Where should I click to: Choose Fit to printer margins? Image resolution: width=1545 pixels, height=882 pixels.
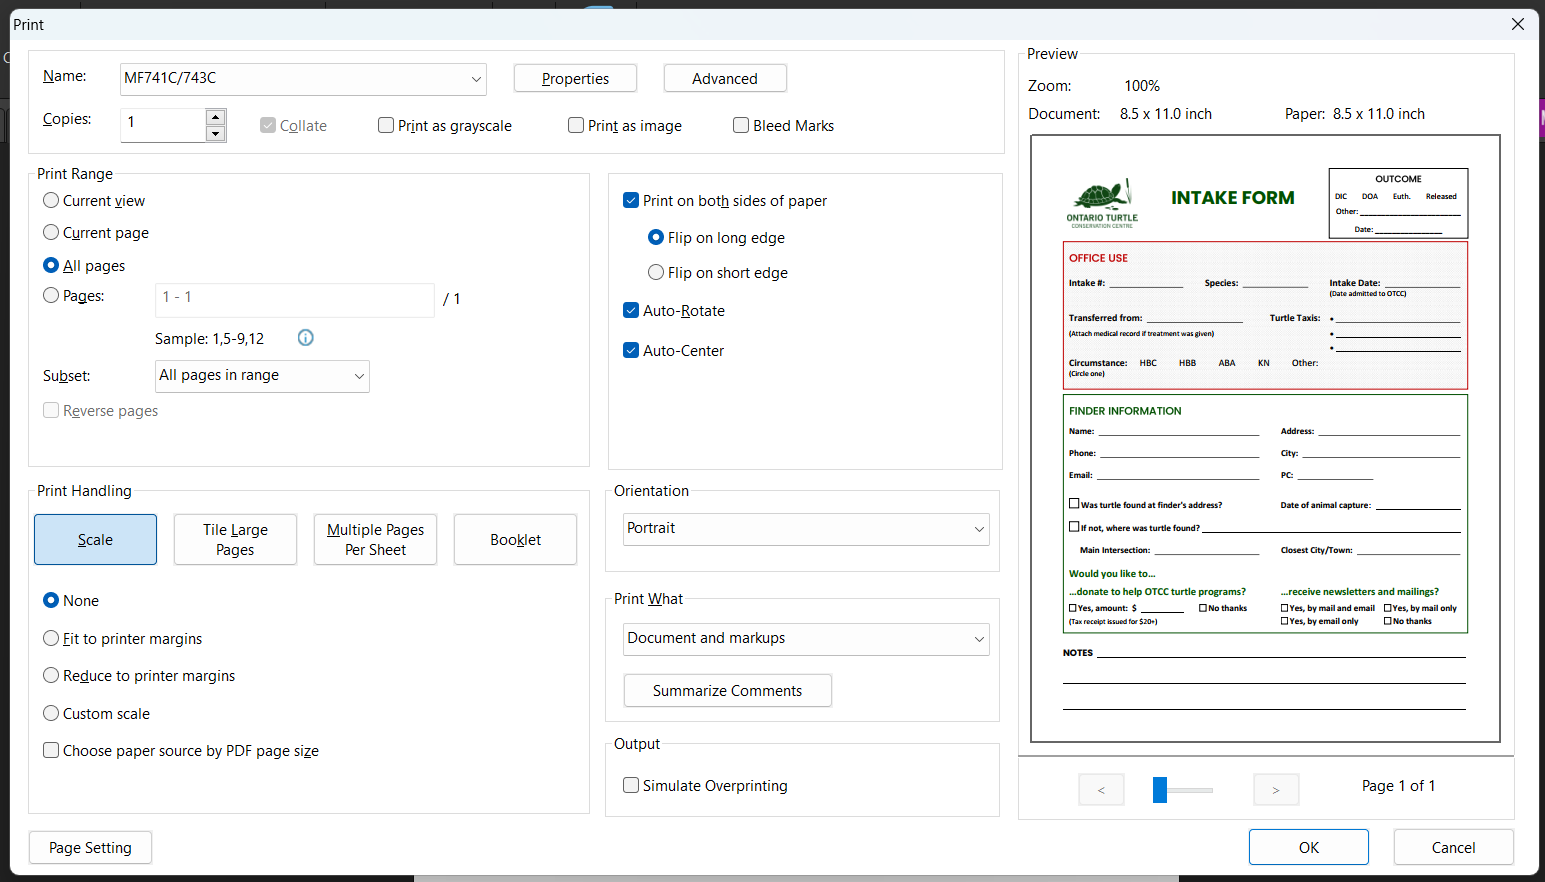(52, 639)
